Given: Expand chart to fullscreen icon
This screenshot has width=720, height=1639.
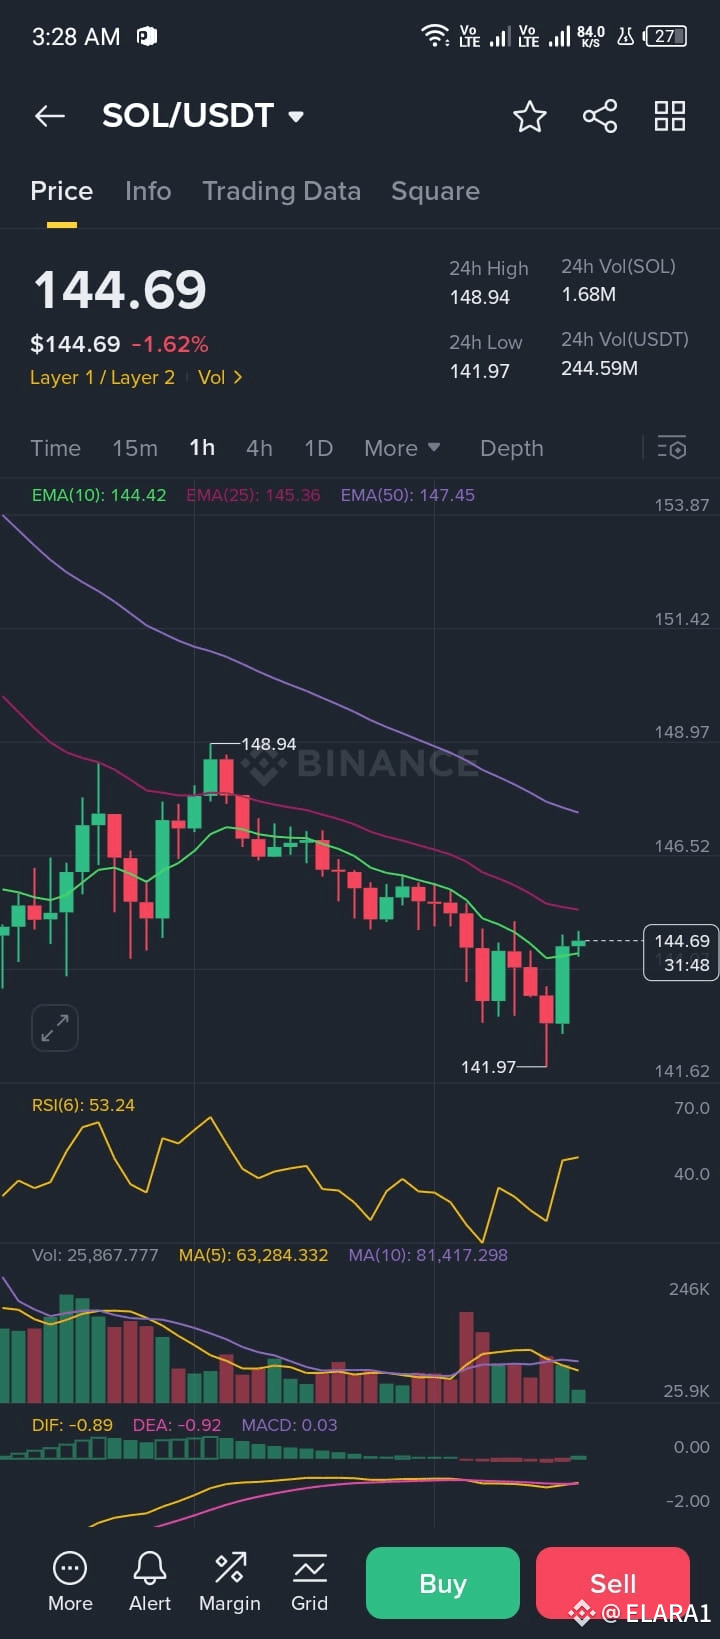Looking at the screenshot, I should 55,1027.
